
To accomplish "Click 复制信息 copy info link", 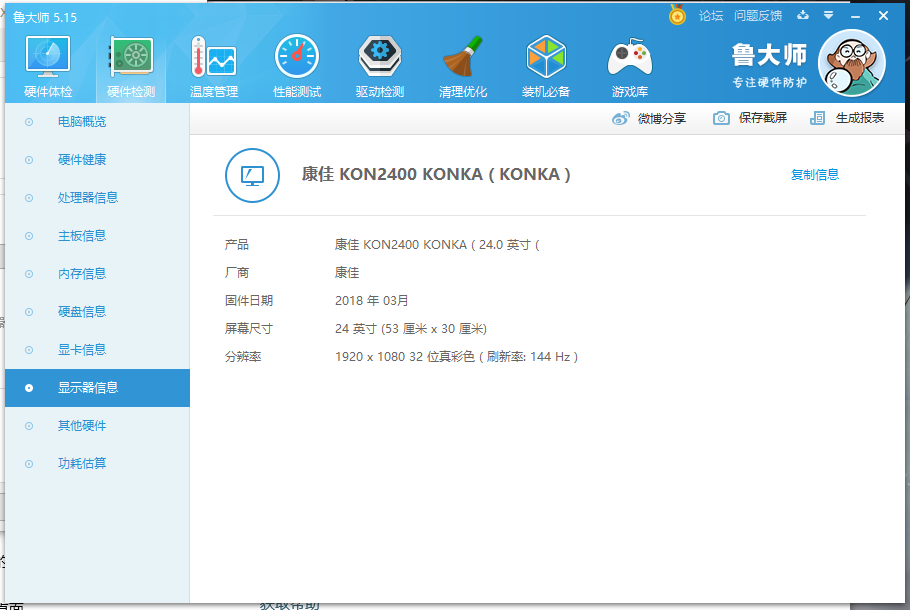I will point(814,175).
